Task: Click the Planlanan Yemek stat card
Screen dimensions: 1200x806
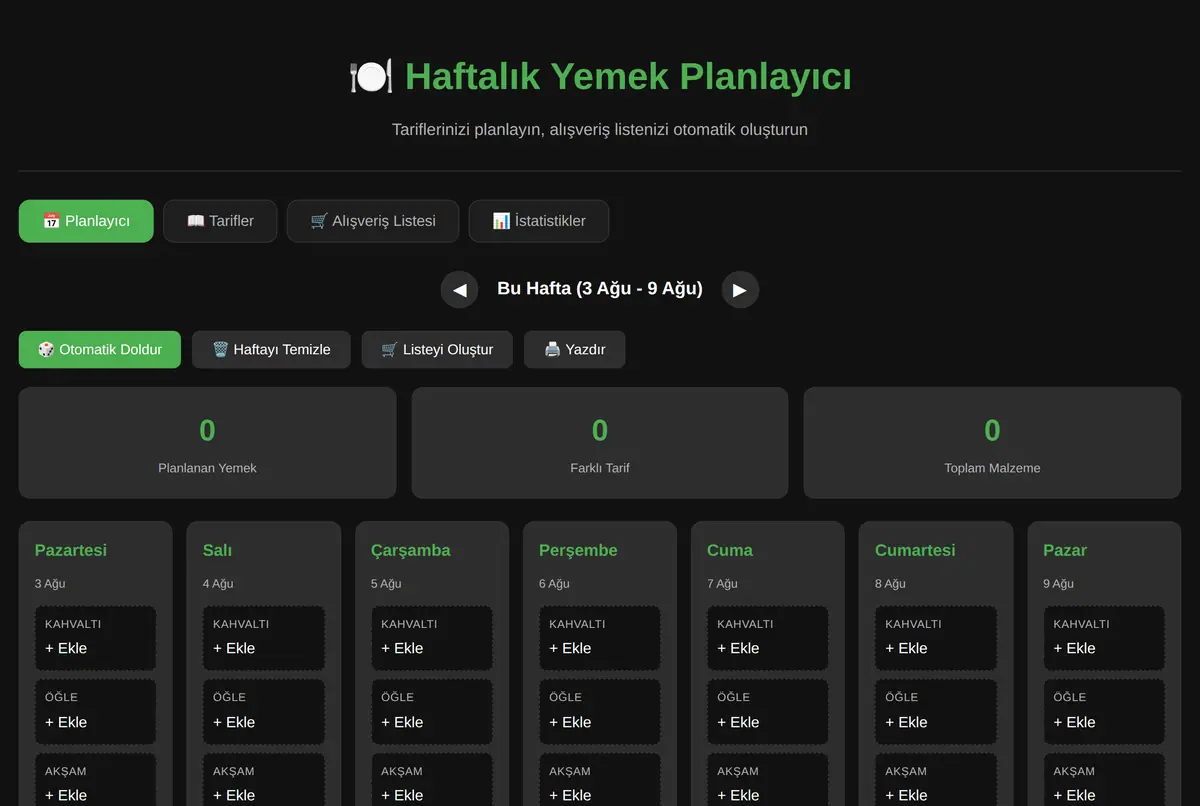Action: [207, 443]
